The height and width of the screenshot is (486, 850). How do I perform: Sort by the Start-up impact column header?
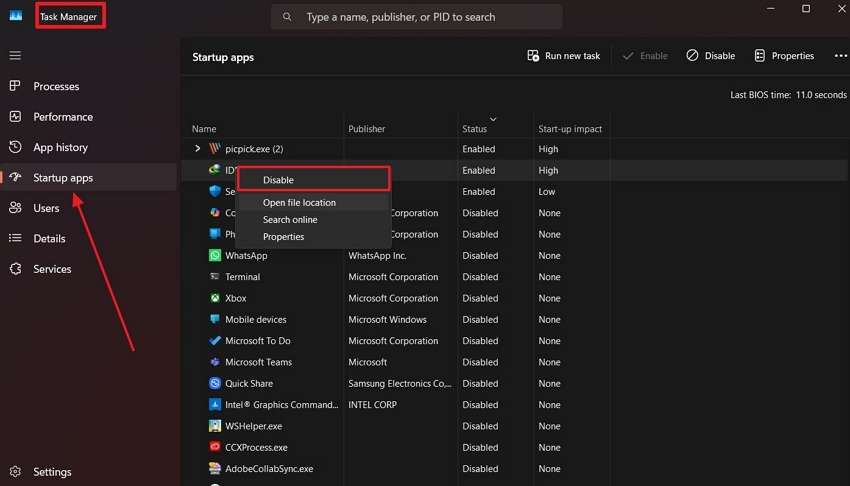[570, 128]
